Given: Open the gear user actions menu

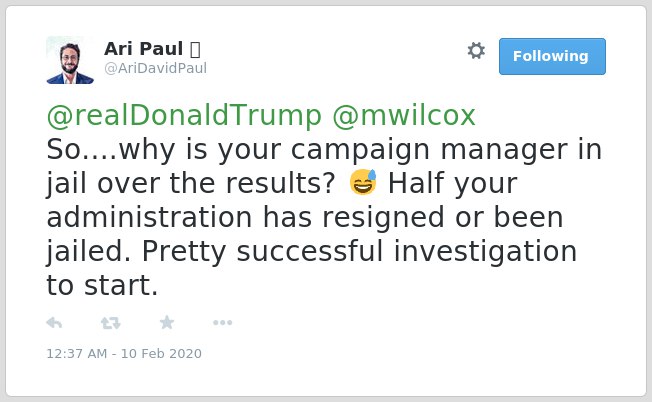Looking at the screenshot, I should [476, 51].
